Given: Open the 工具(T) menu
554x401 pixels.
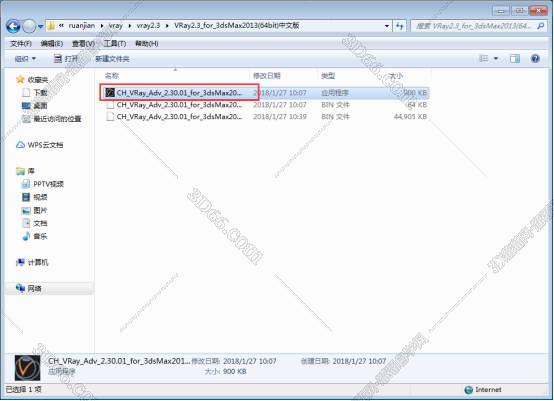Looking at the screenshot, I should coord(114,43).
